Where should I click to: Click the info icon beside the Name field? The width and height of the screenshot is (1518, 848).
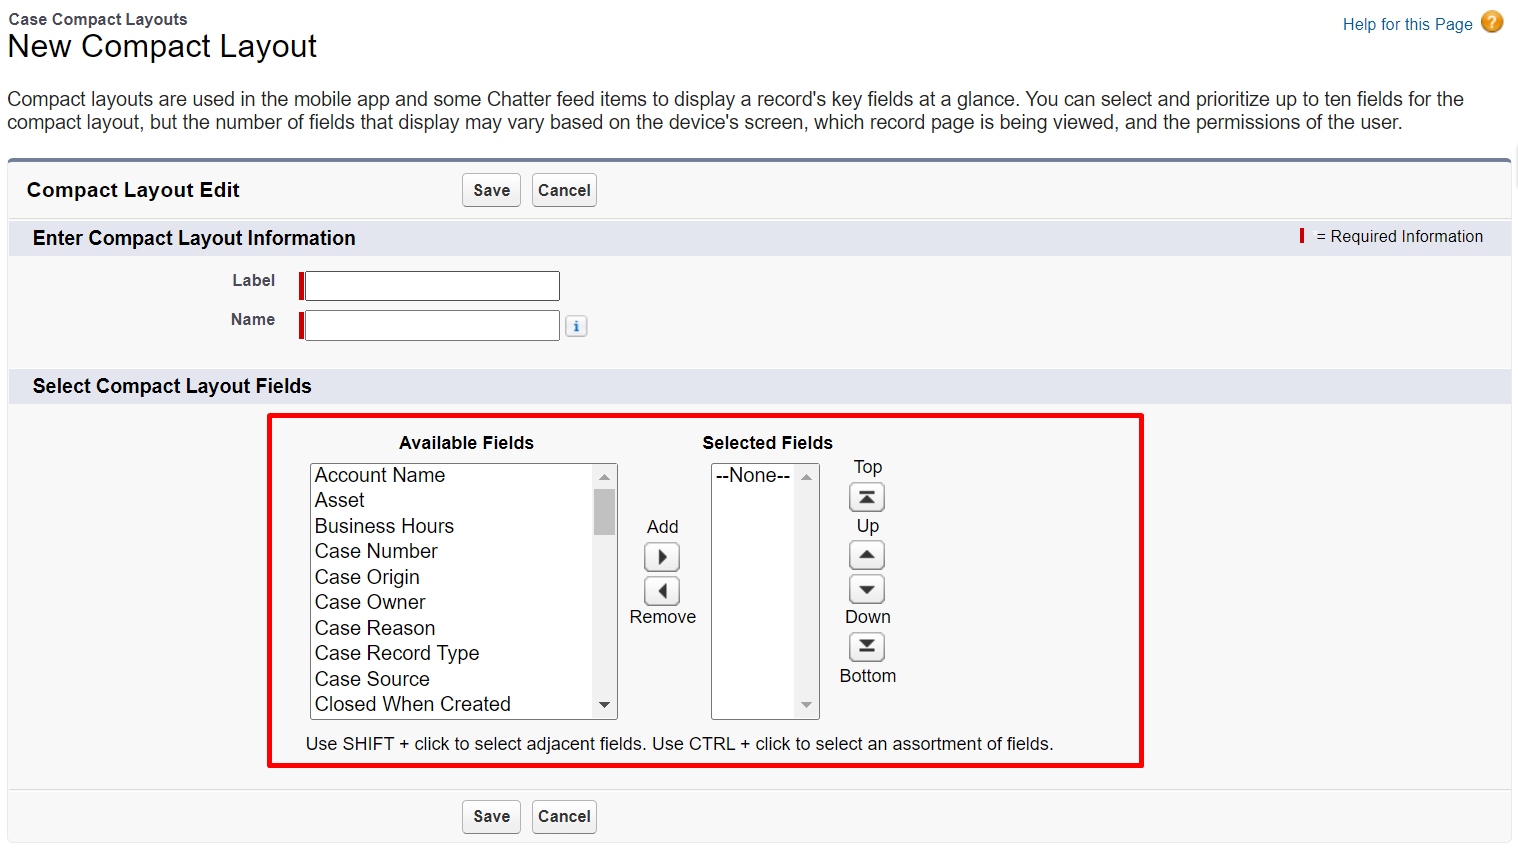[576, 325]
